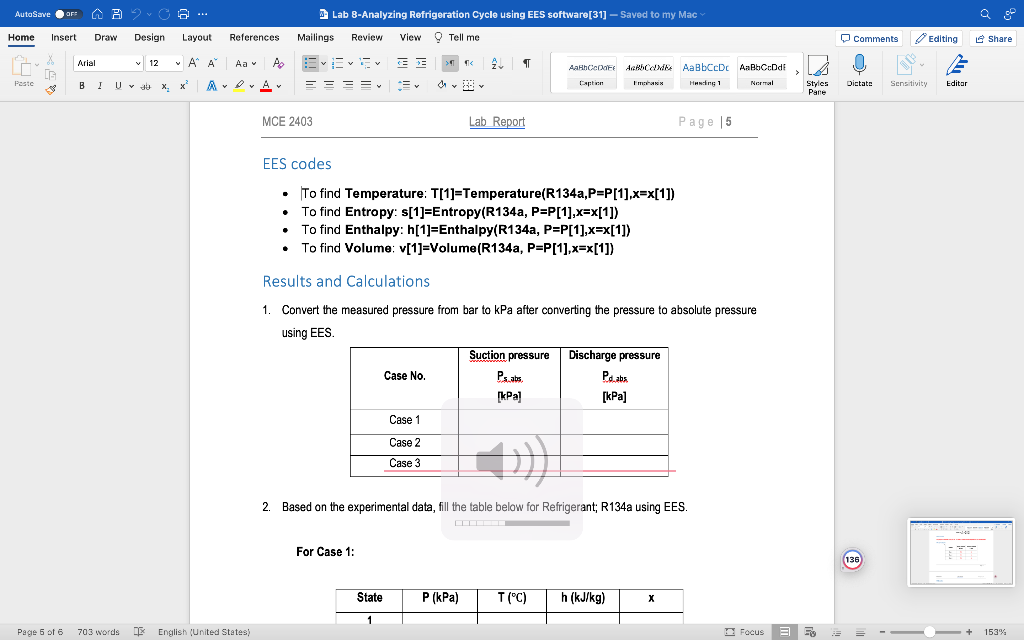Click the Comments button
This screenshot has height=640, width=1024.
(869, 39)
